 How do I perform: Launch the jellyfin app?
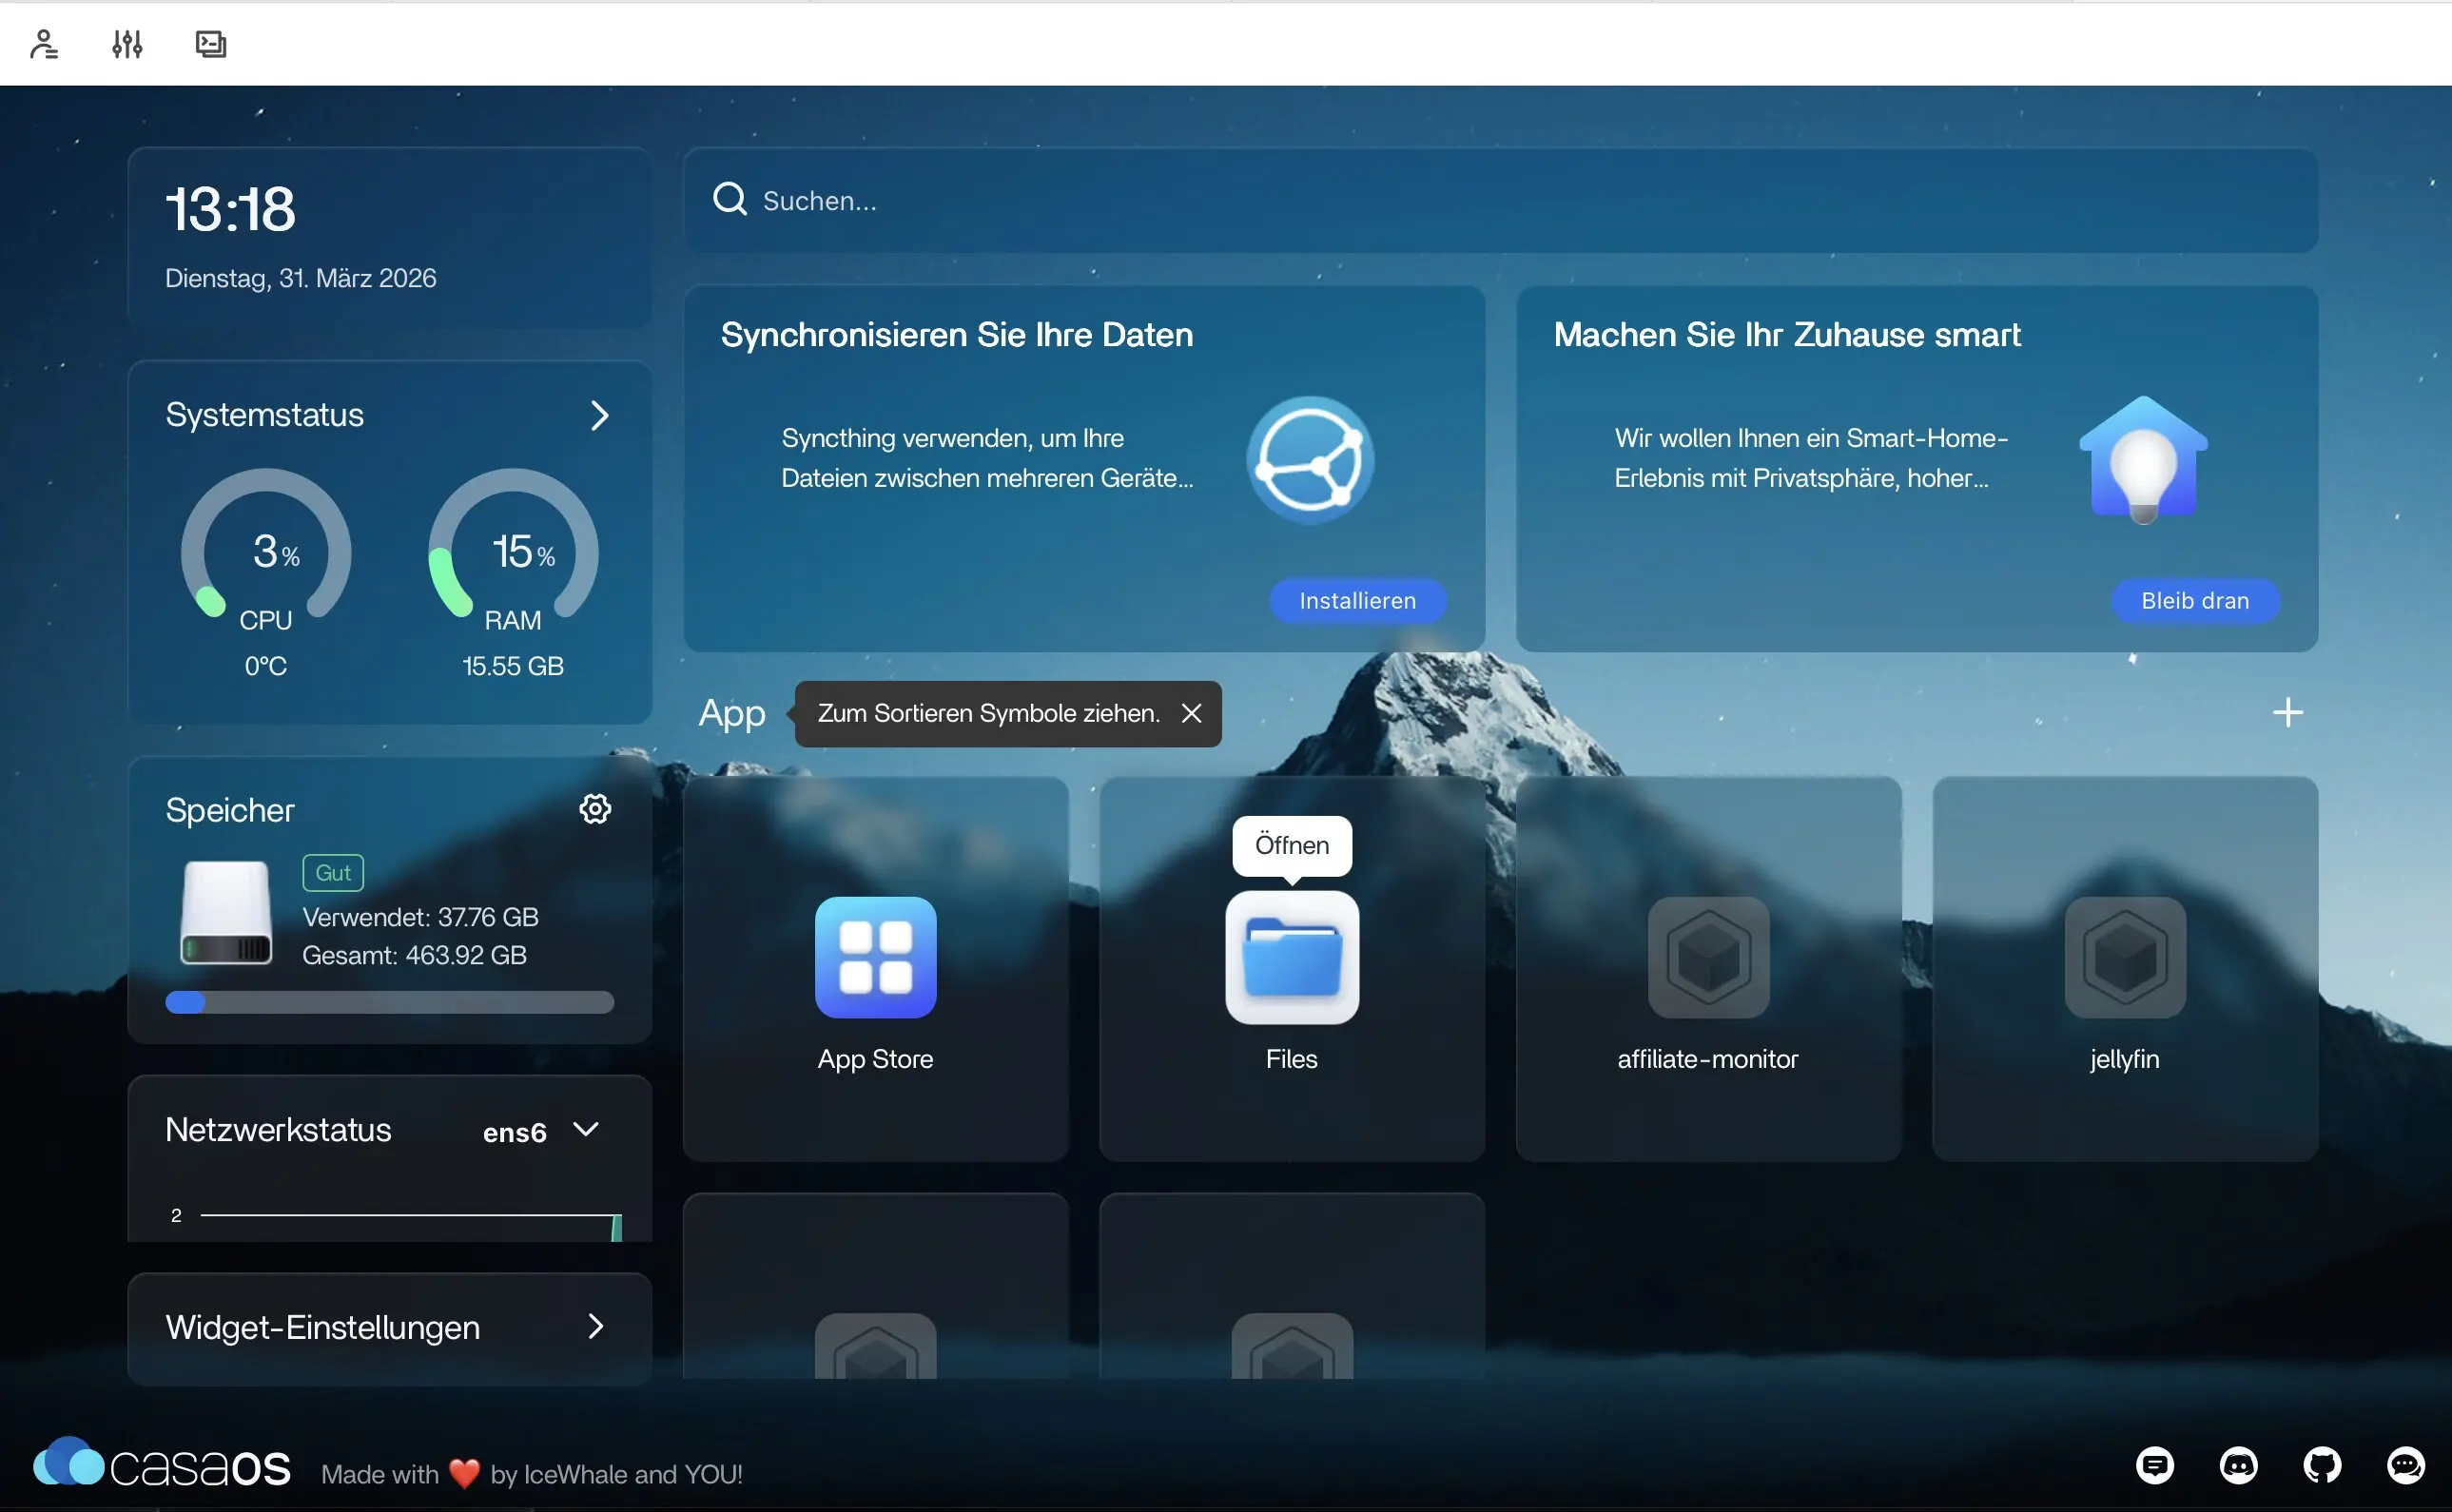click(2124, 957)
